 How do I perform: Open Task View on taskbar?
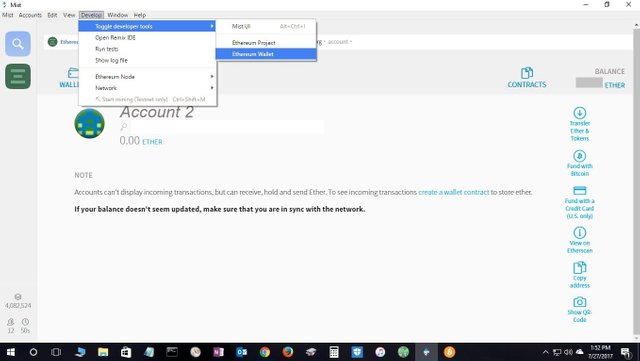pyautogui.click(x=56, y=352)
